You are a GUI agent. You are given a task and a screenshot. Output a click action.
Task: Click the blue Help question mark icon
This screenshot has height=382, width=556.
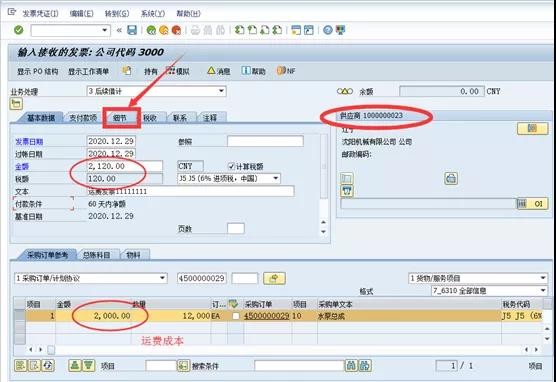click(x=328, y=30)
